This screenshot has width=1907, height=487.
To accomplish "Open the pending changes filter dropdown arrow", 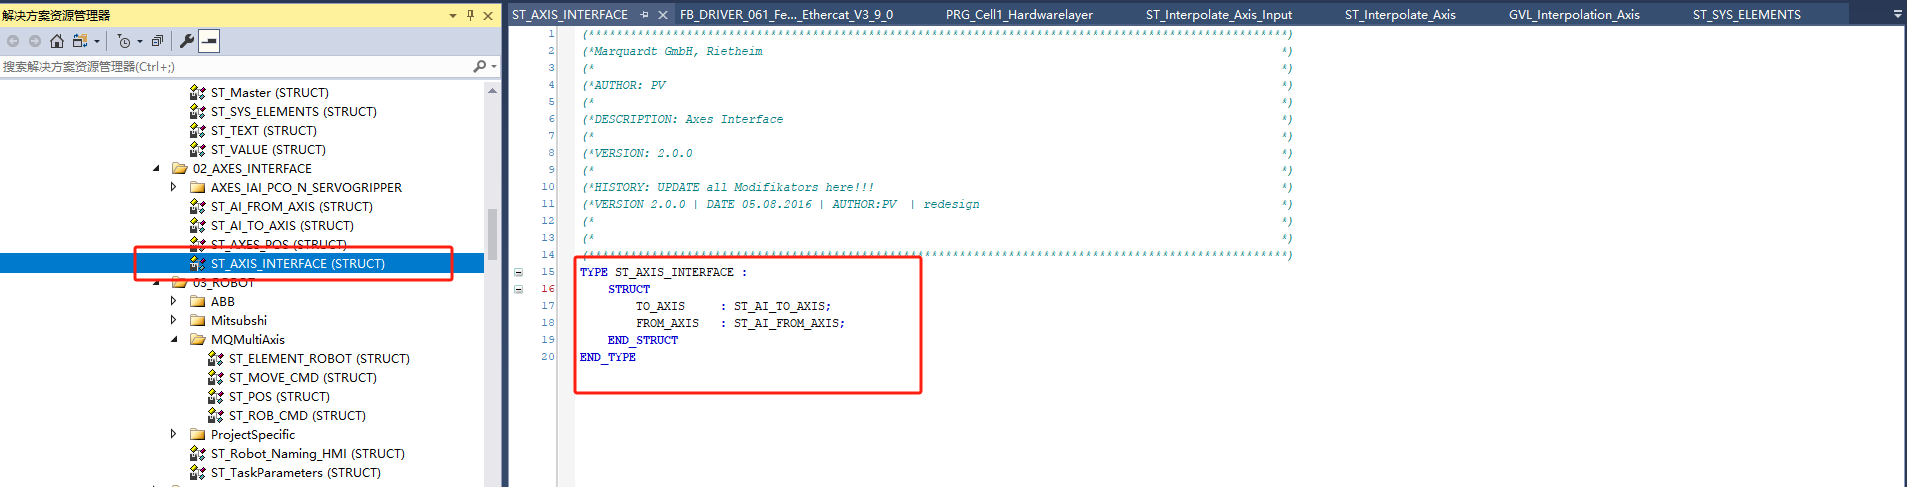I will click(x=139, y=41).
